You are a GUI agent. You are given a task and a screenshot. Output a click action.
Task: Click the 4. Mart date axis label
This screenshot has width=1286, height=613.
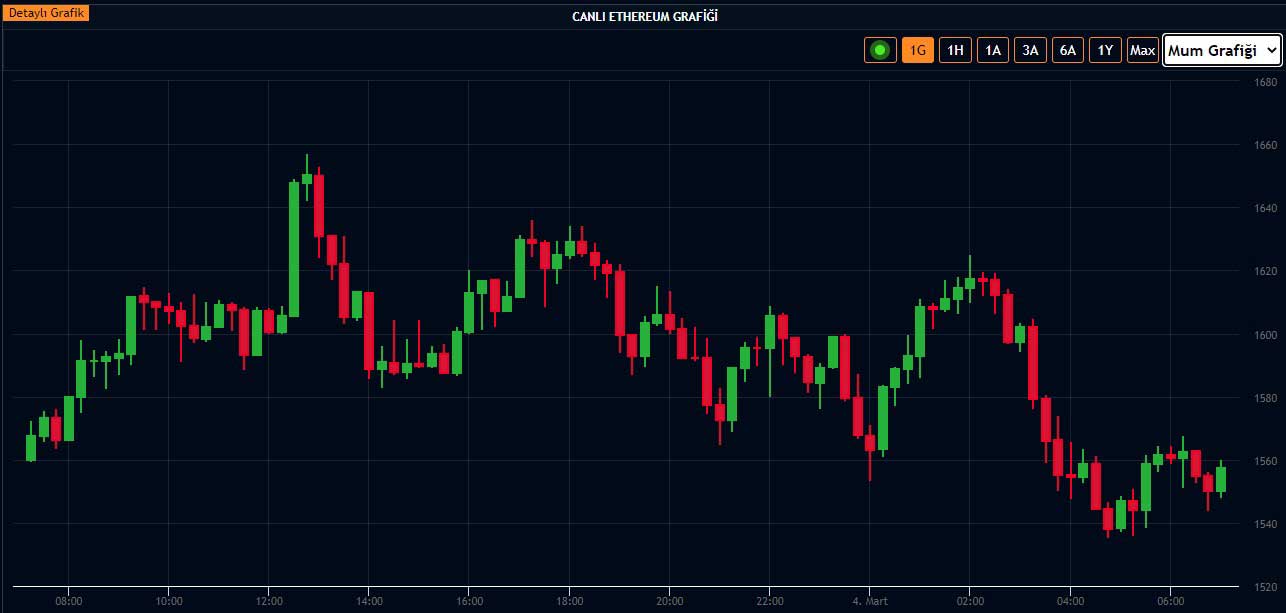tap(869, 601)
